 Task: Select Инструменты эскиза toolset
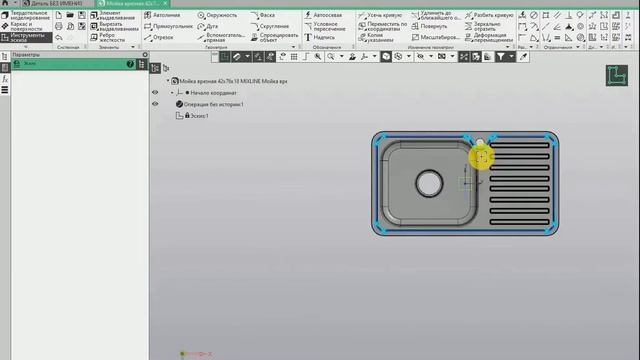26,37
